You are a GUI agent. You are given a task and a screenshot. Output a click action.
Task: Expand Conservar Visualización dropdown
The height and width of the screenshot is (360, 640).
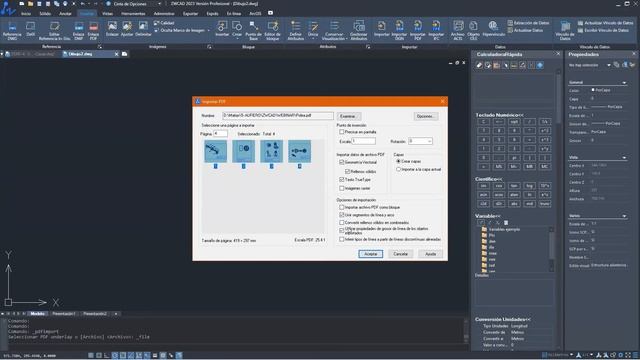click(347, 39)
